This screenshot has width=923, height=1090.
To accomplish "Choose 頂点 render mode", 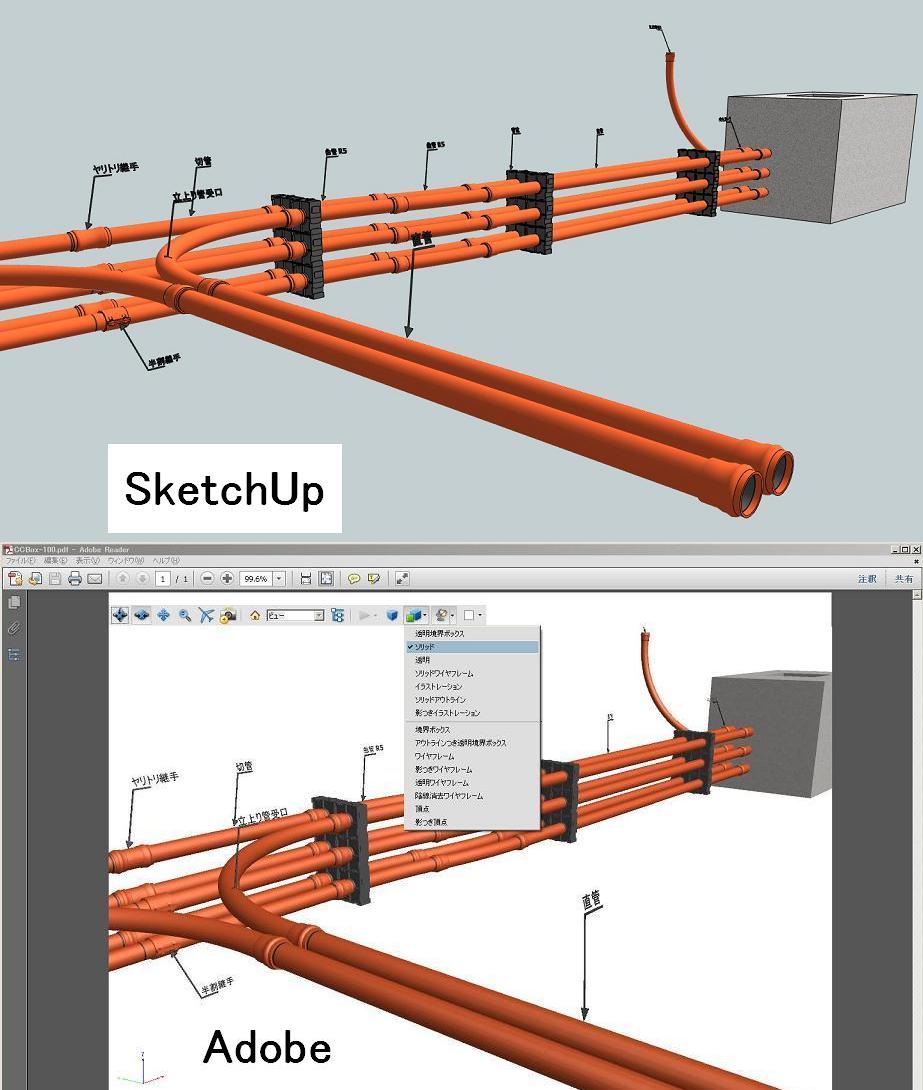I will pyautogui.click(x=471, y=809).
